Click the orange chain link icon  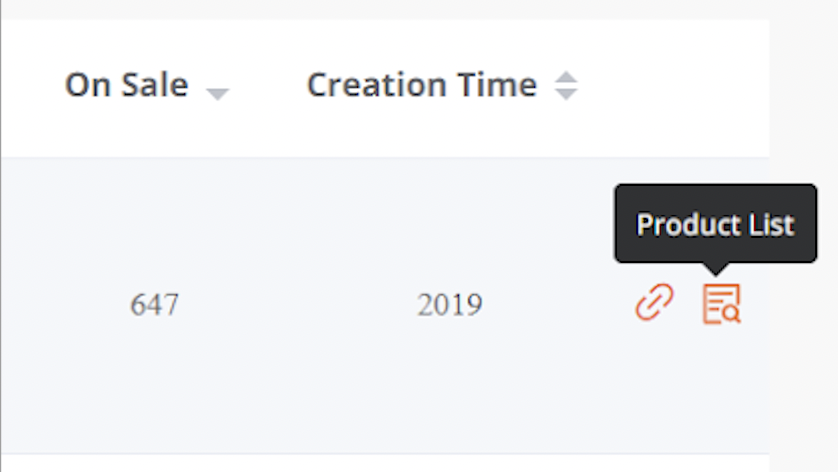pos(655,302)
